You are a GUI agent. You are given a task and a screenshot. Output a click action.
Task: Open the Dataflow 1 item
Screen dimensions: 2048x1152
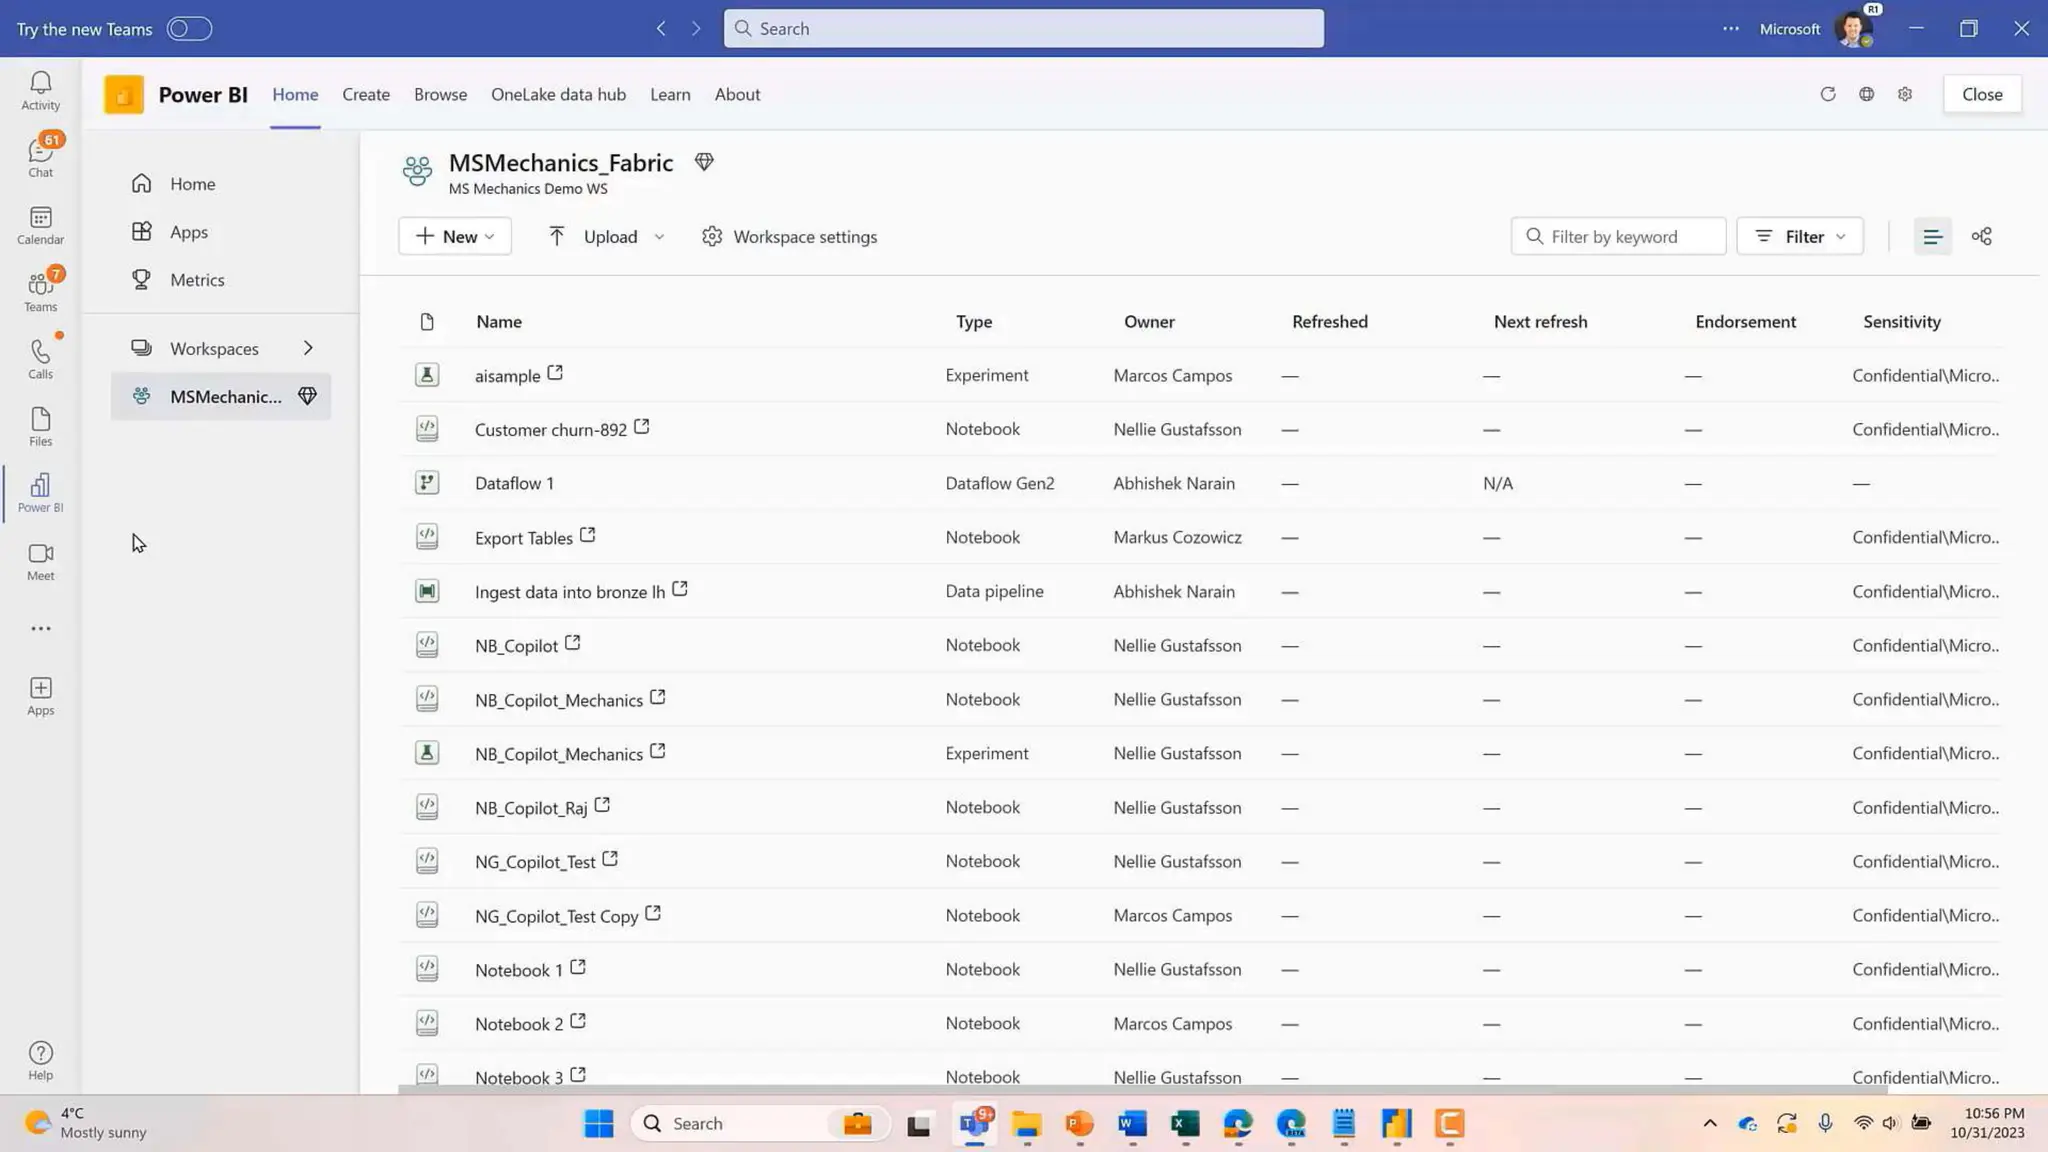514,483
